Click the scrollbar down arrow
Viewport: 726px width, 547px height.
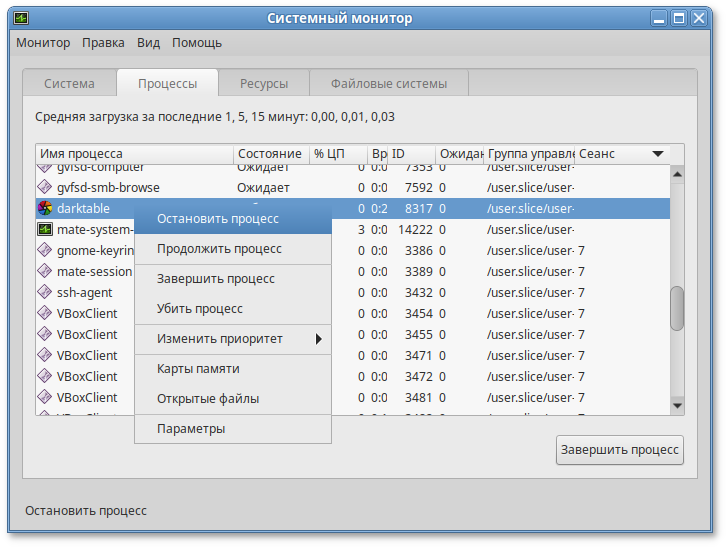[677, 405]
